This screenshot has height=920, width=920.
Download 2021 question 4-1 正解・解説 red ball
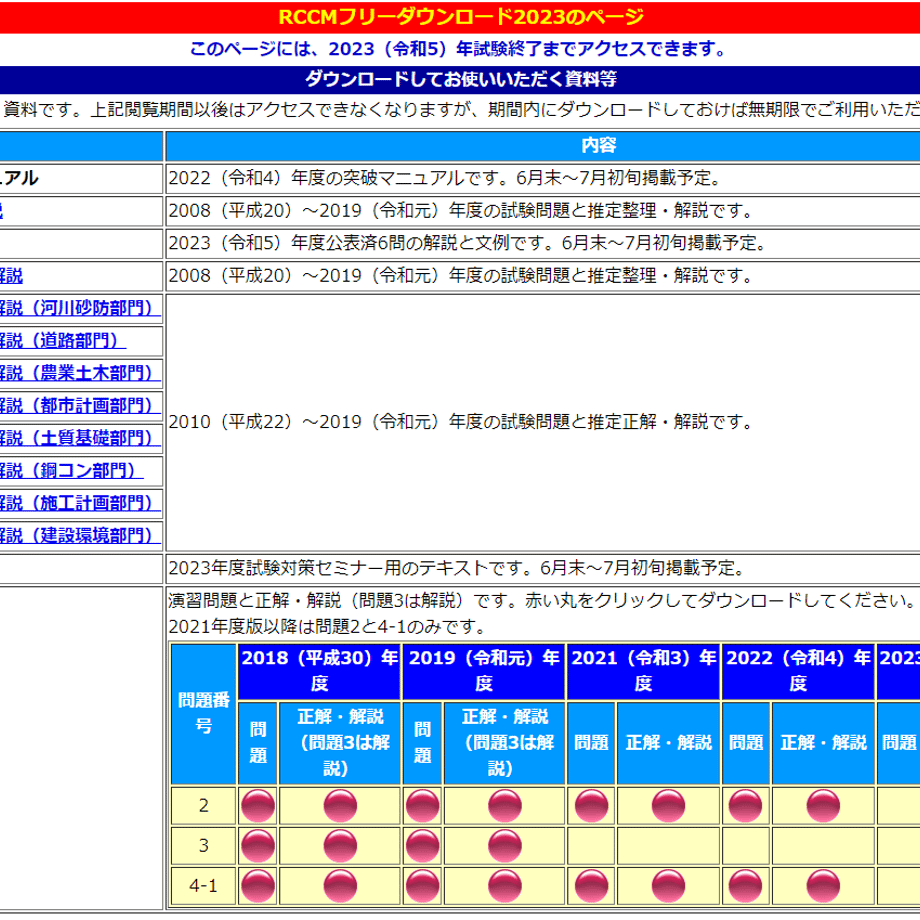[x=668, y=886]
